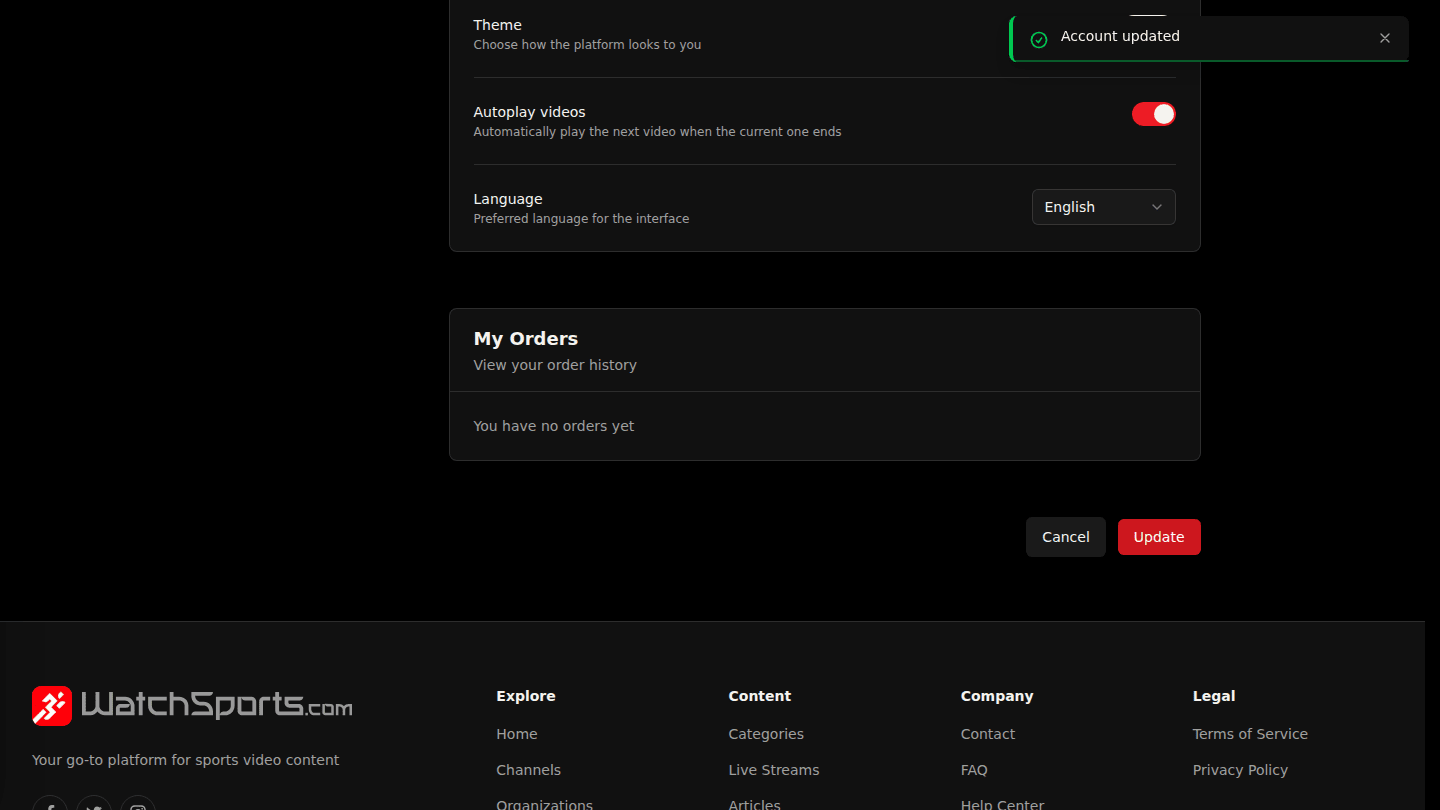The image size is (1440, 810).
Task: Click the Cancel button
Action: tap(1066, 537)
